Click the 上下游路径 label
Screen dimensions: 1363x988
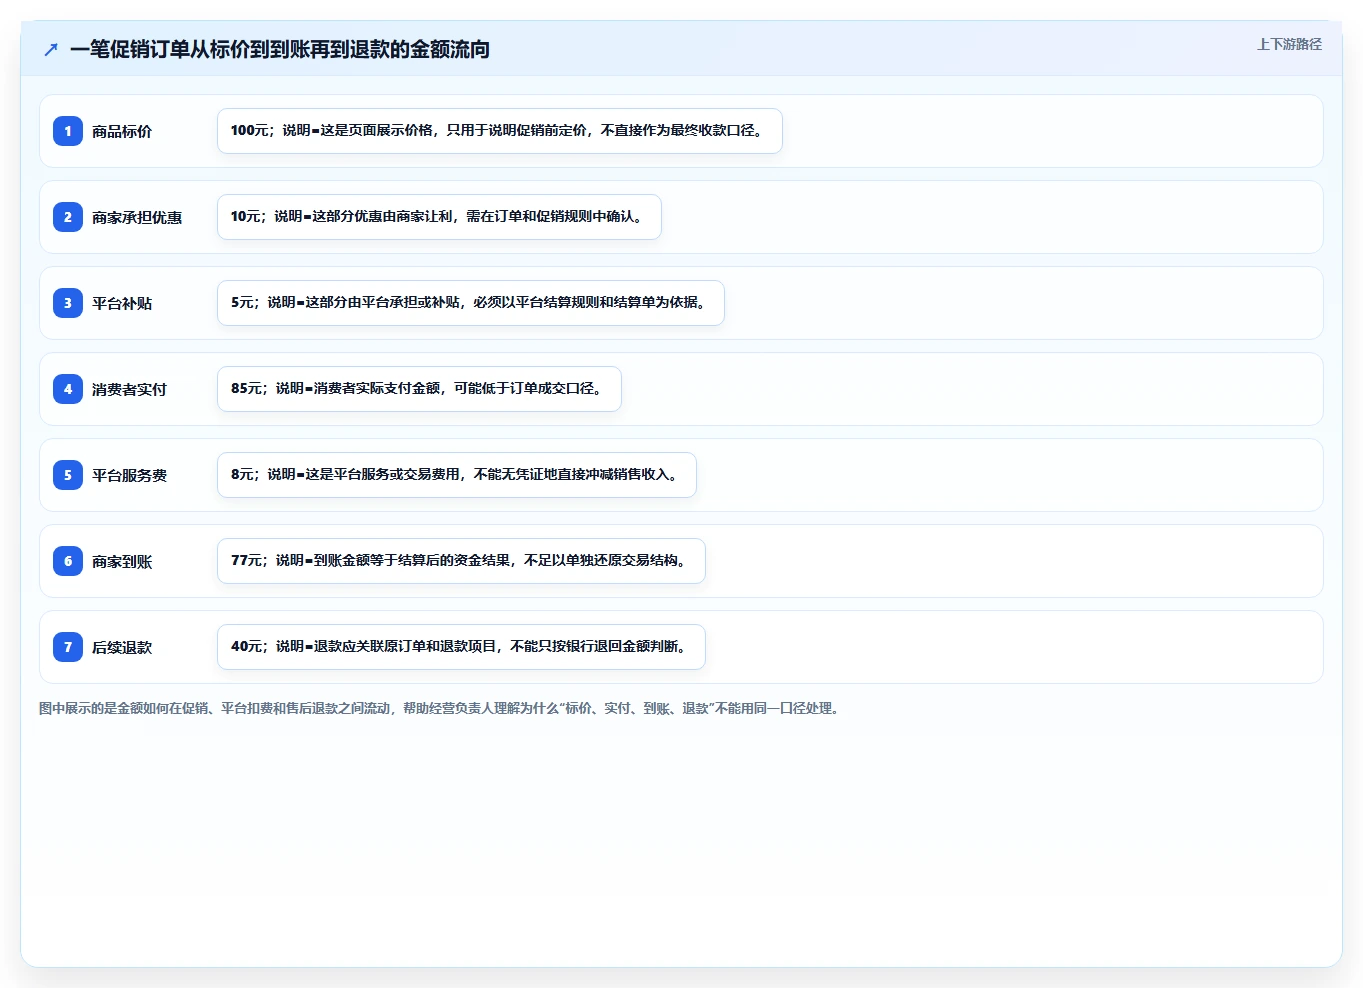[1289, 44]
